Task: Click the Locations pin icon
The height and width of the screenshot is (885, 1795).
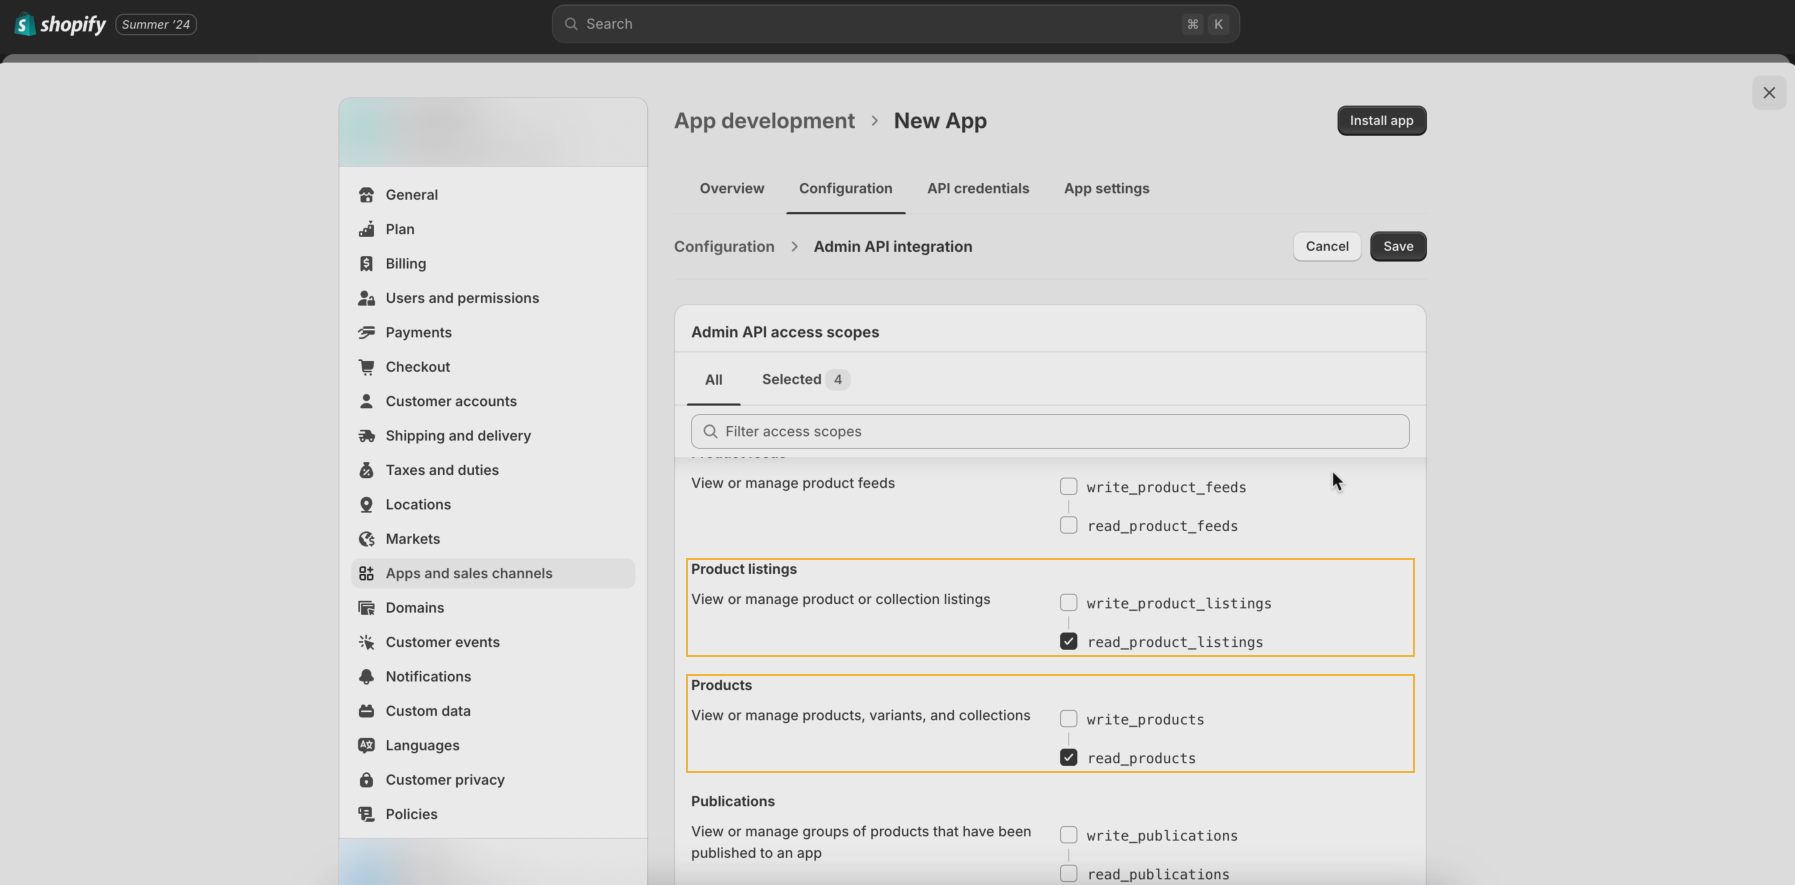Action: point(366,505)
